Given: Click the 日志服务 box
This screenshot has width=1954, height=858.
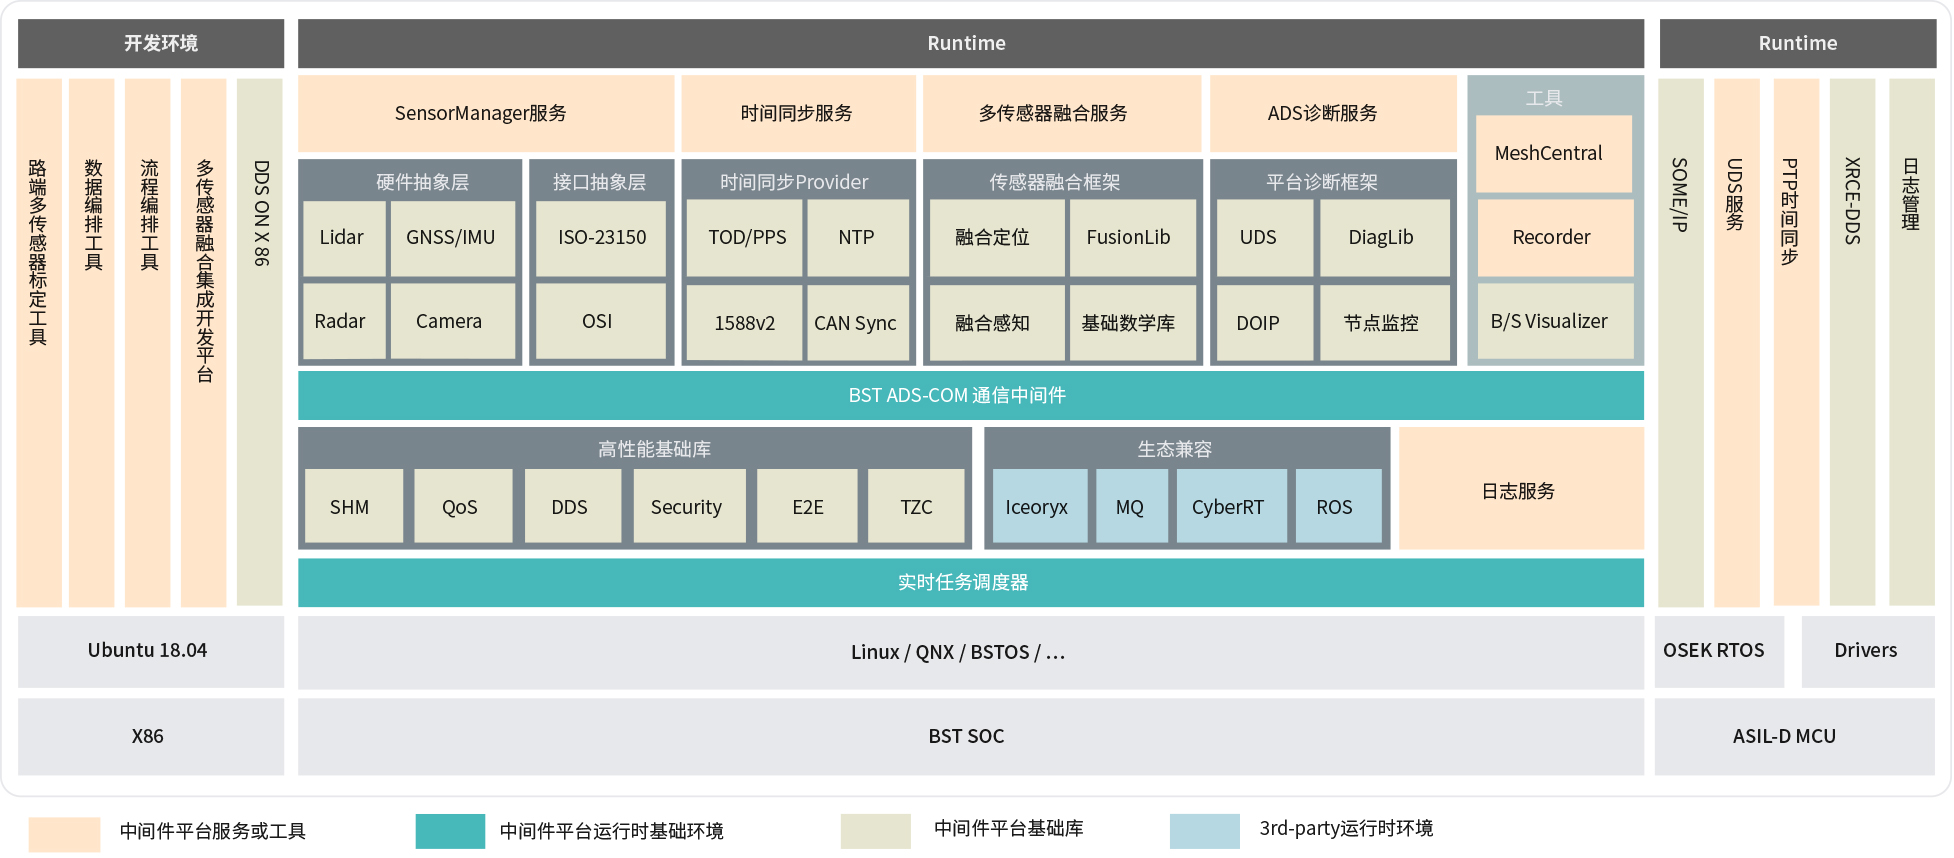Looking at the screenshot, I should point(1519,491).
